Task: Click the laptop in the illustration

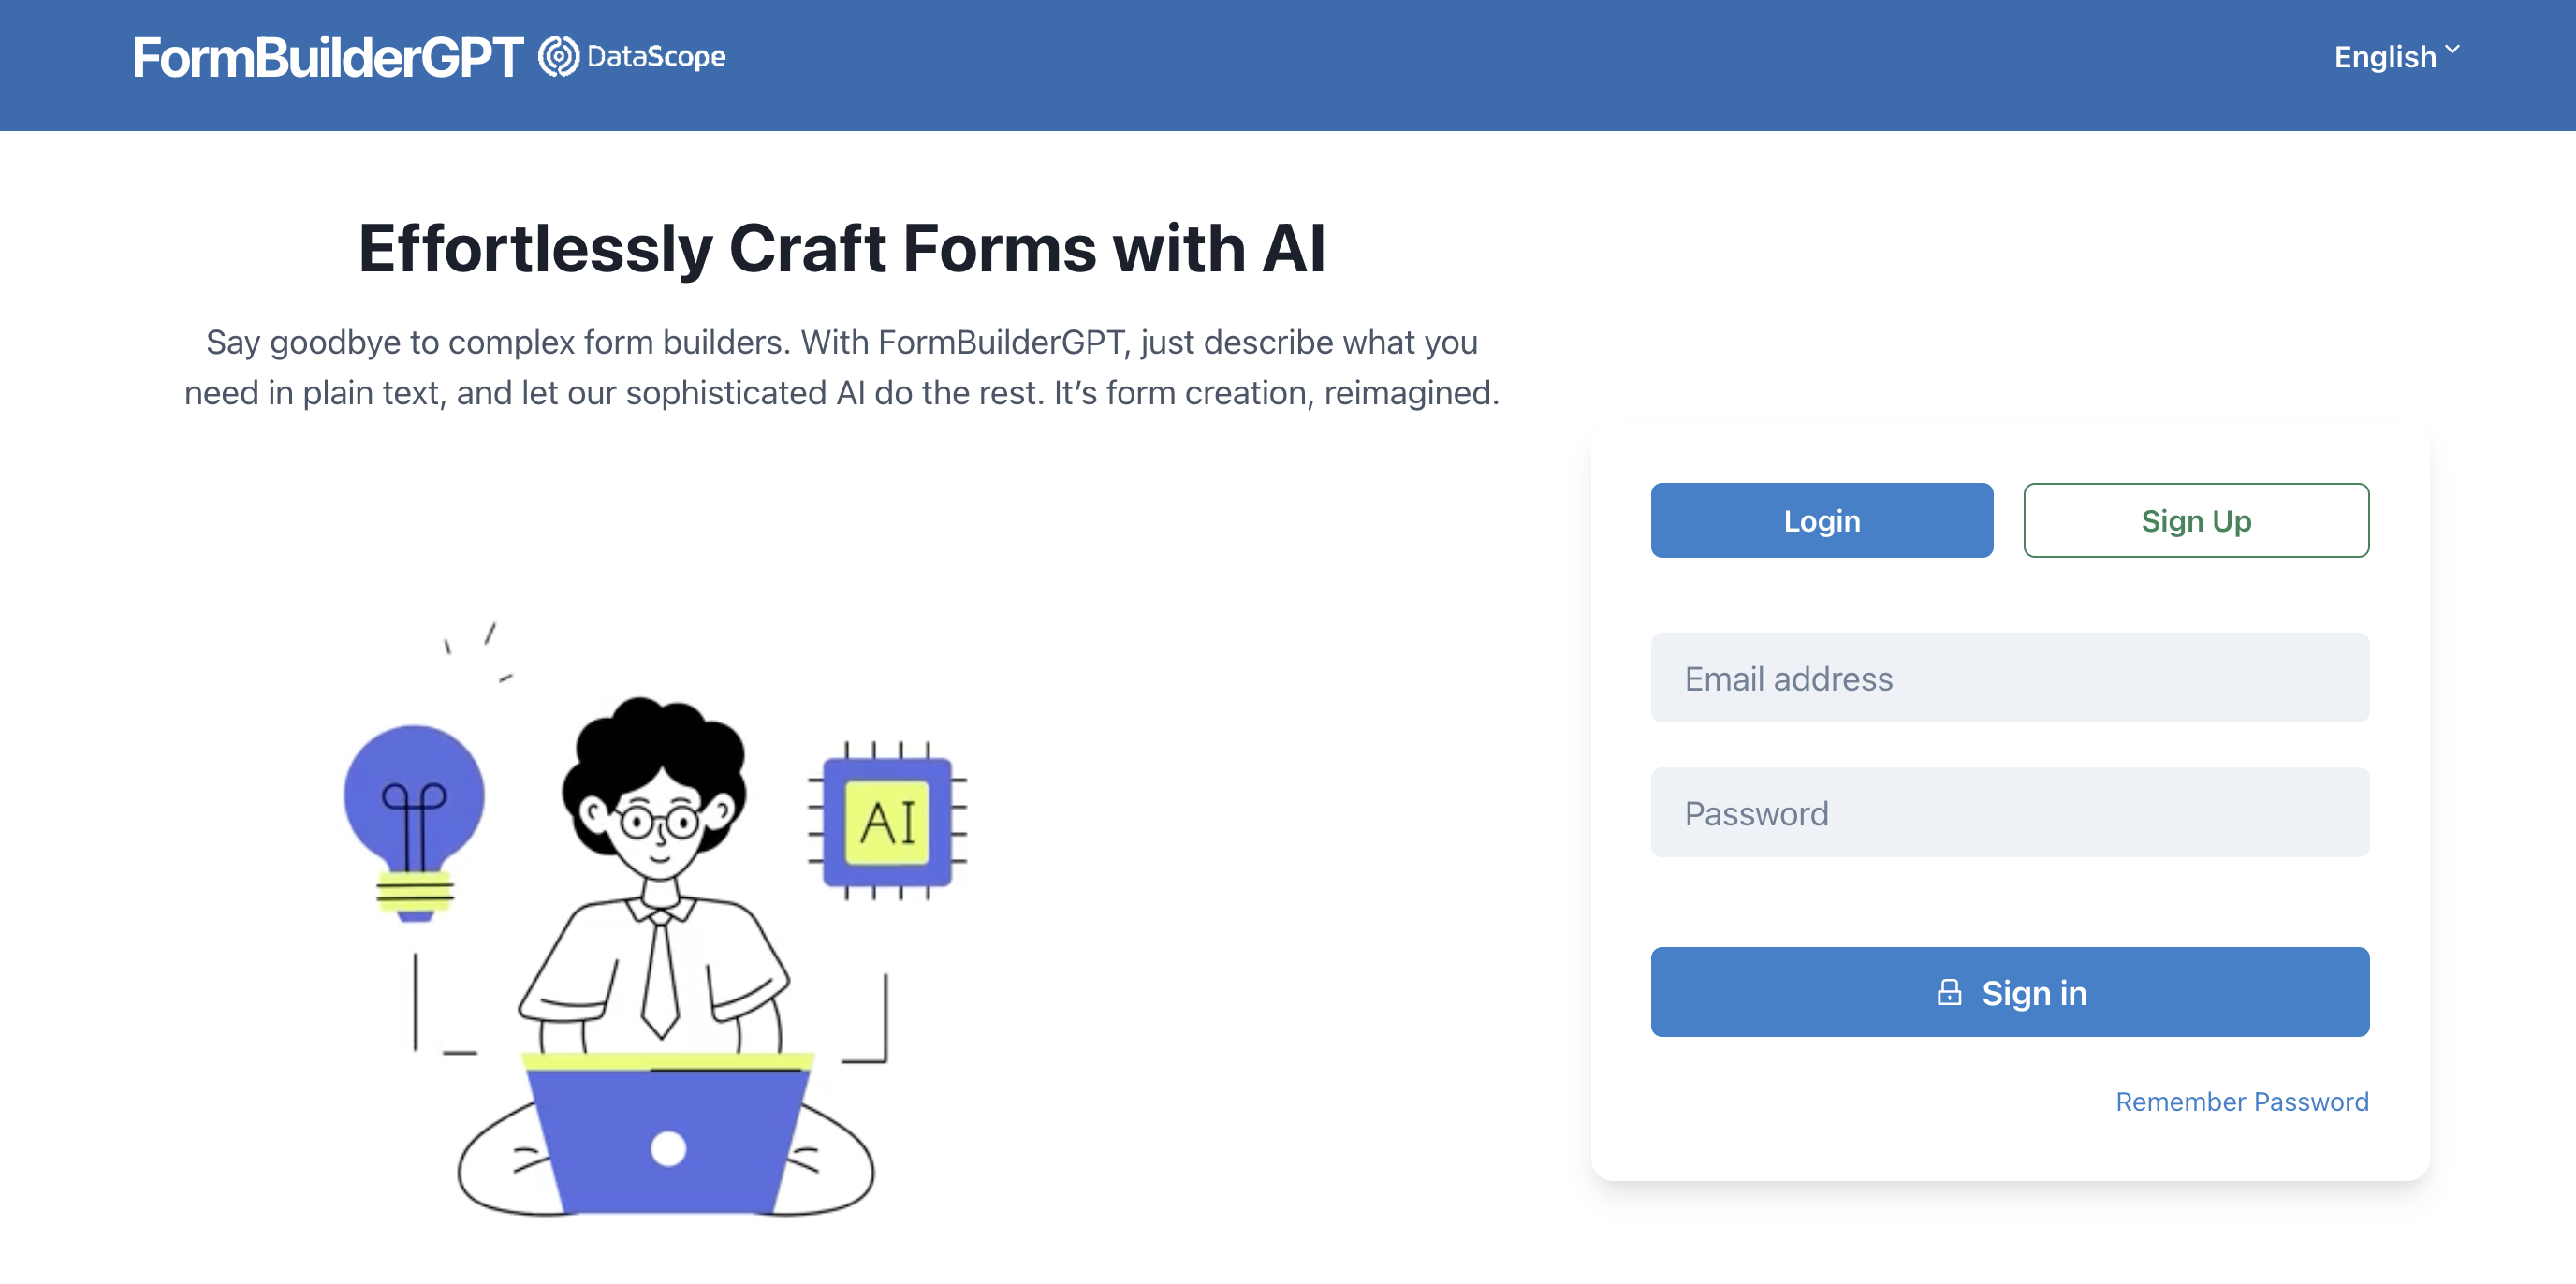Action: tap(668, 1133)
